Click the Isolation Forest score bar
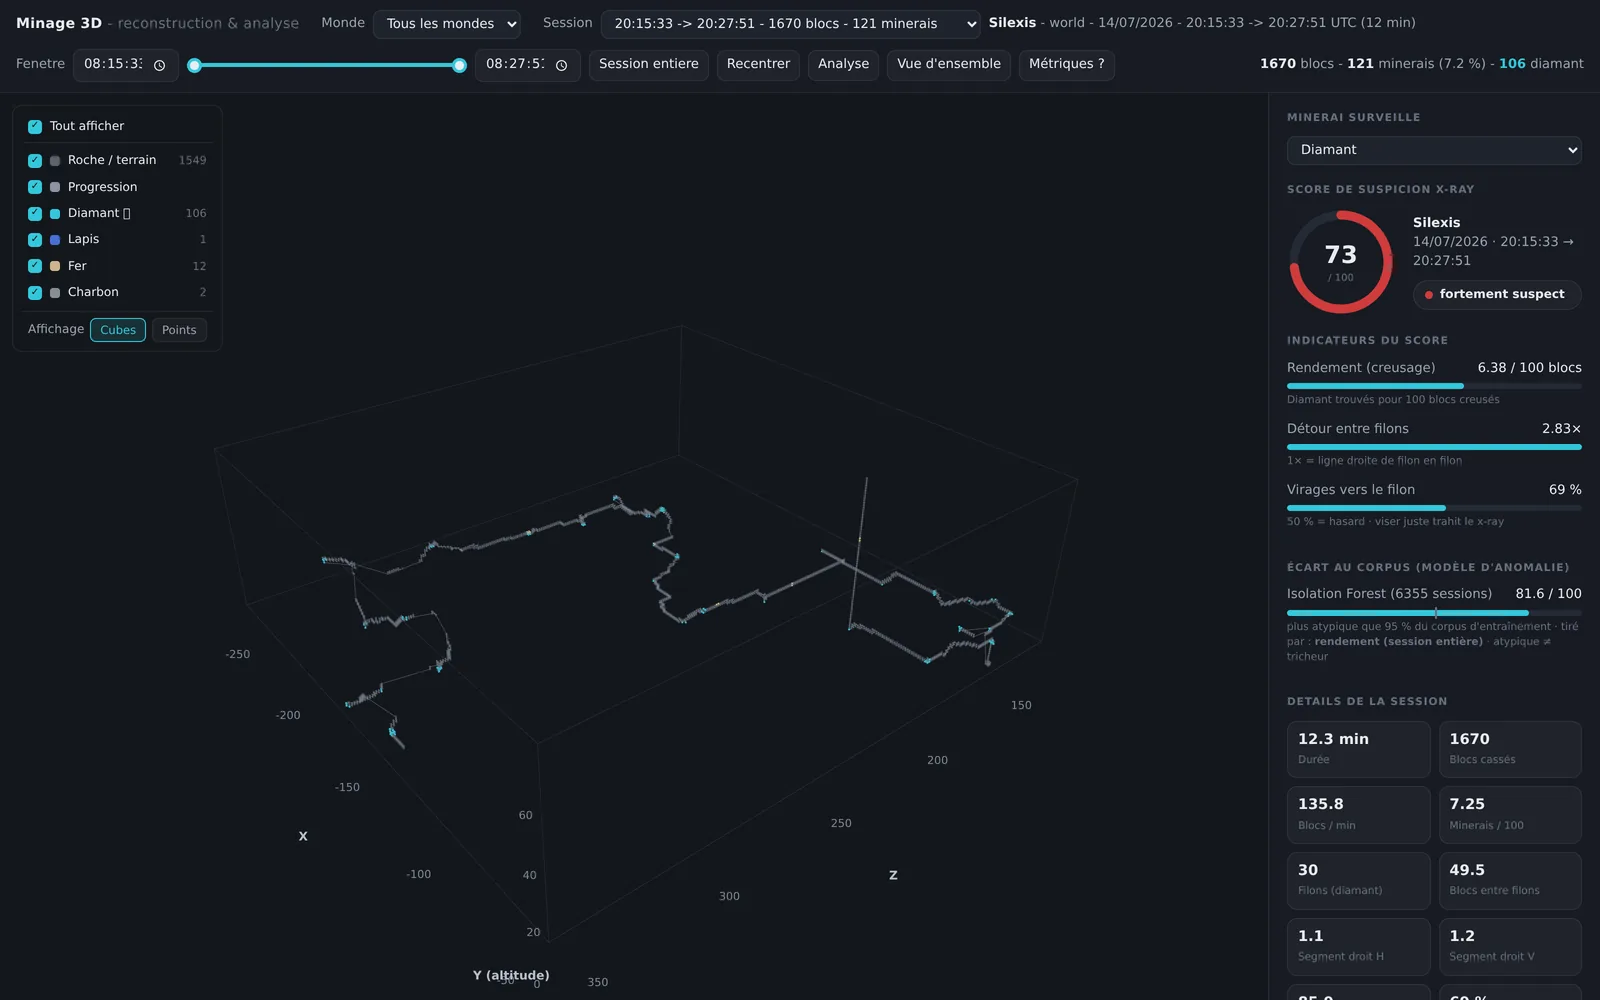 click(x=1434, y=612)
